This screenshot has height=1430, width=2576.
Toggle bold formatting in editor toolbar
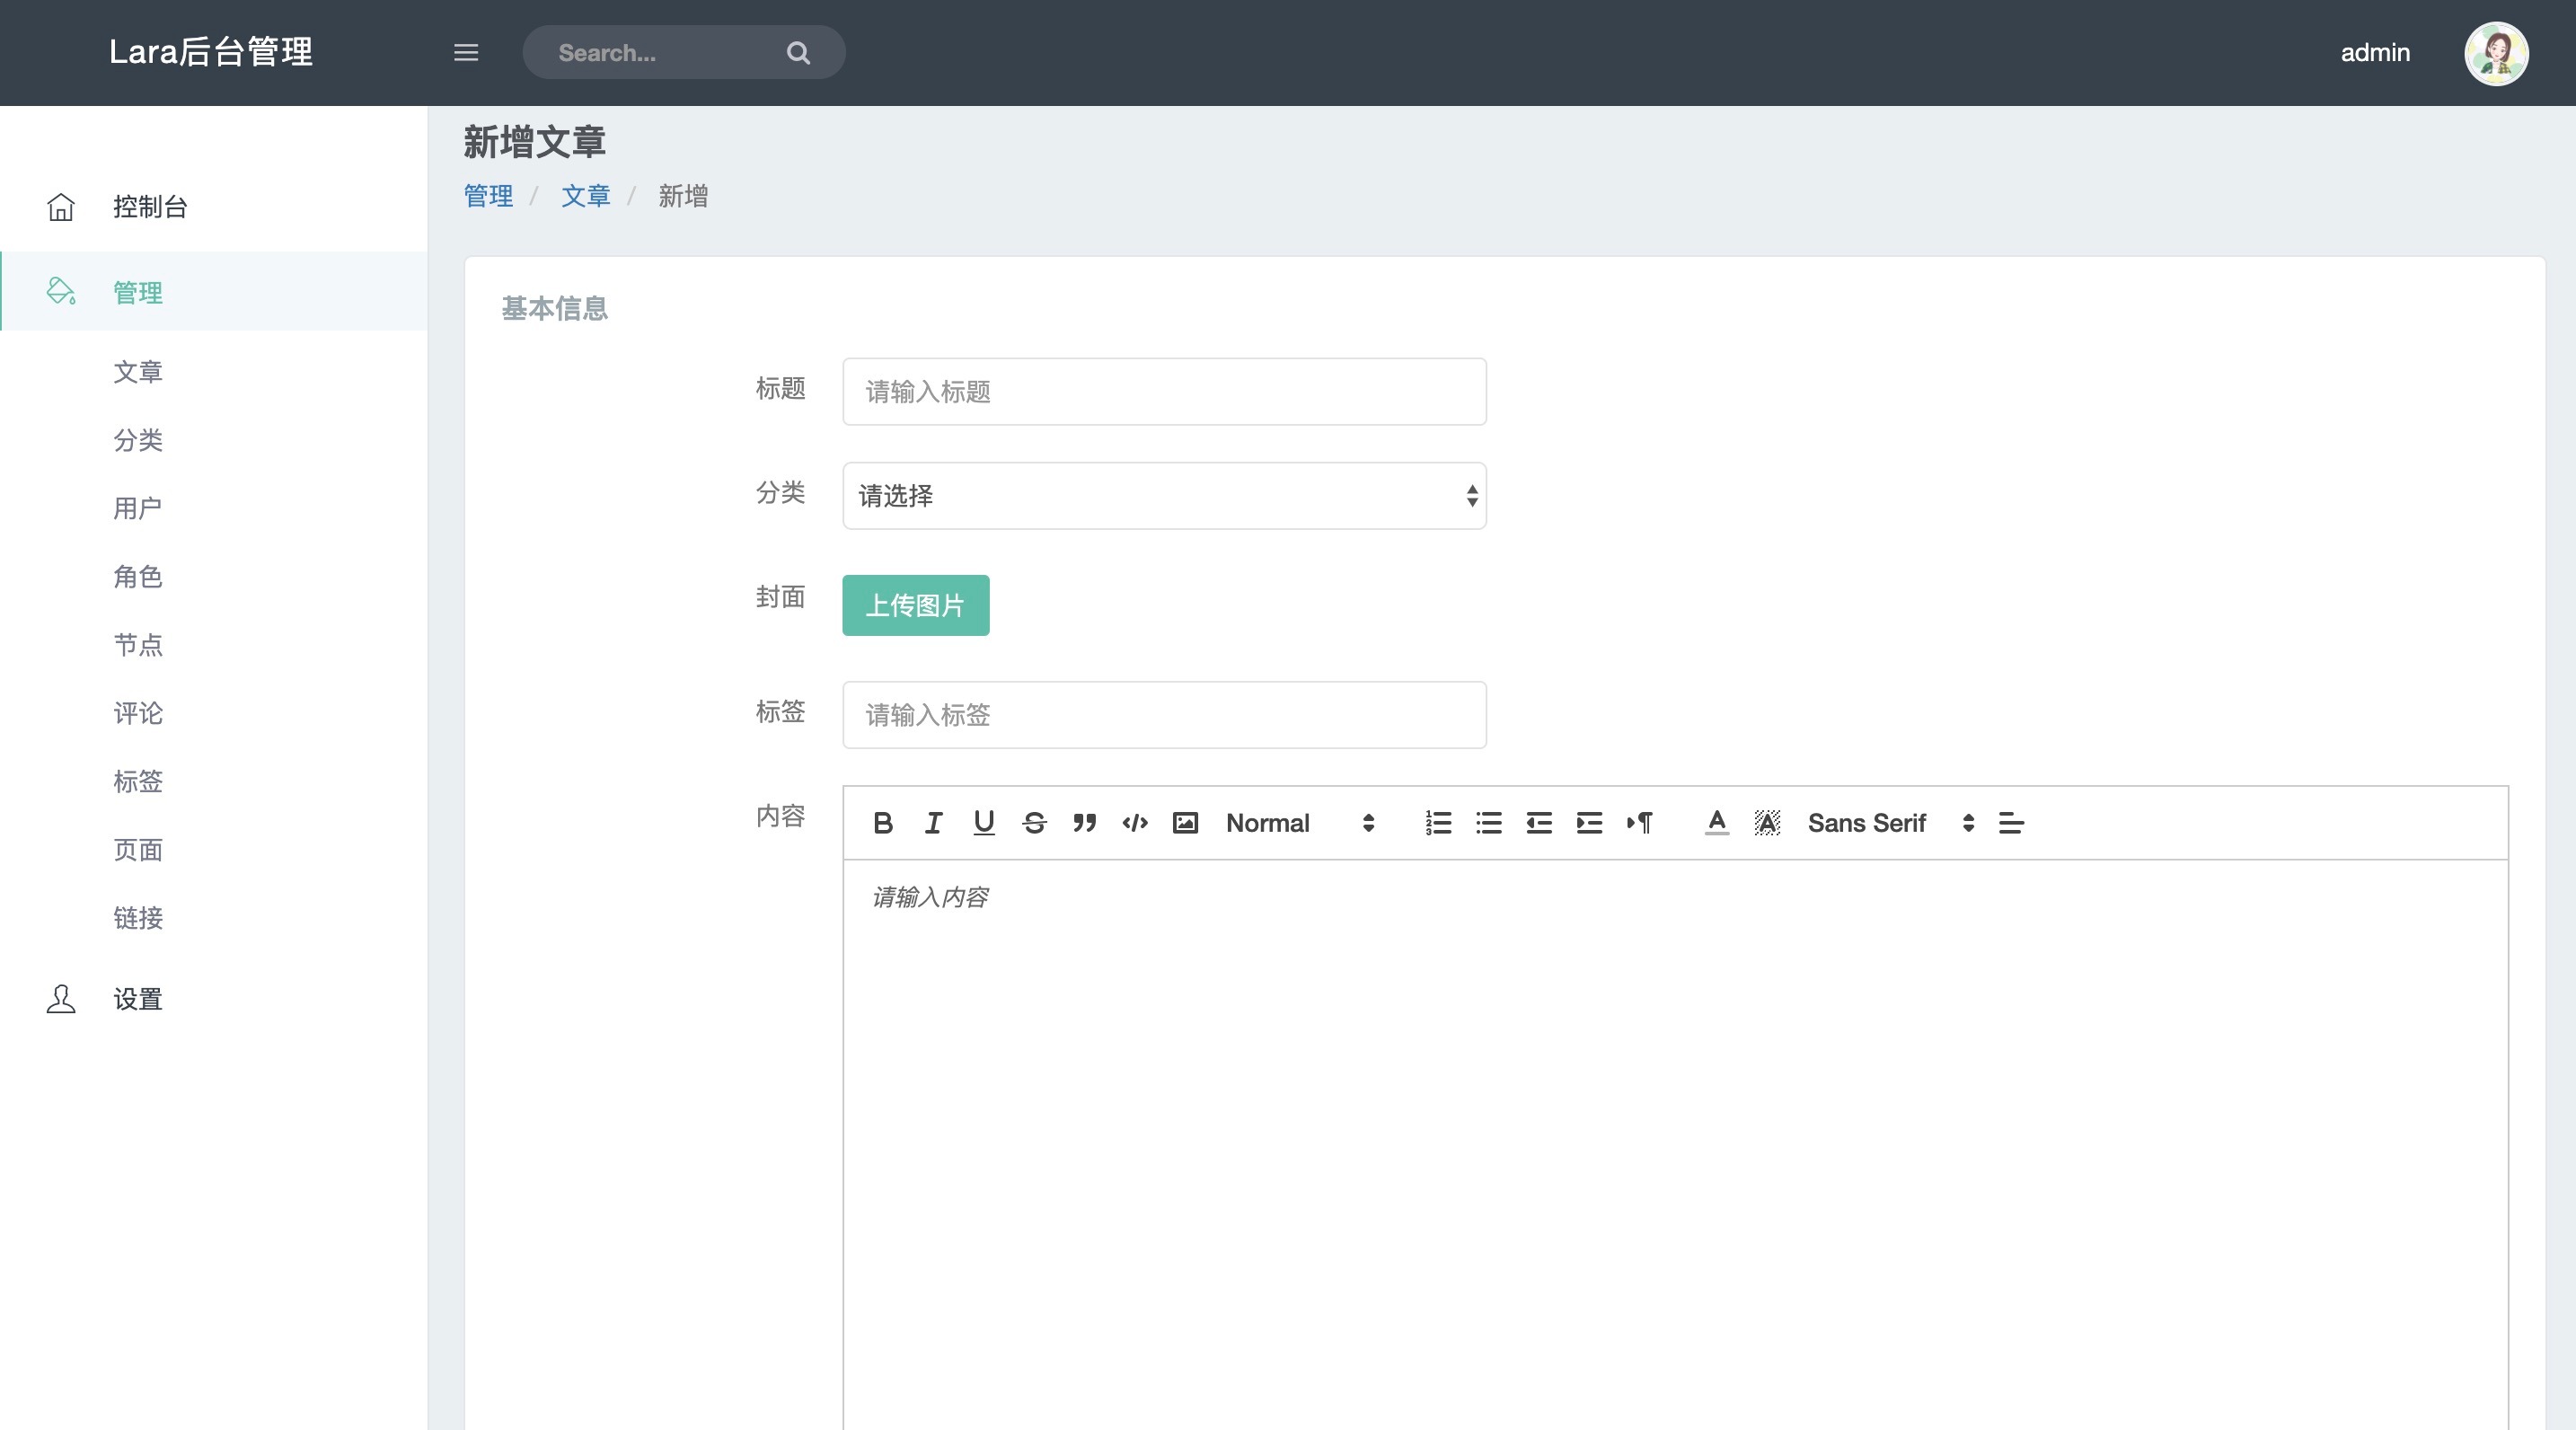tap(882, 823)
